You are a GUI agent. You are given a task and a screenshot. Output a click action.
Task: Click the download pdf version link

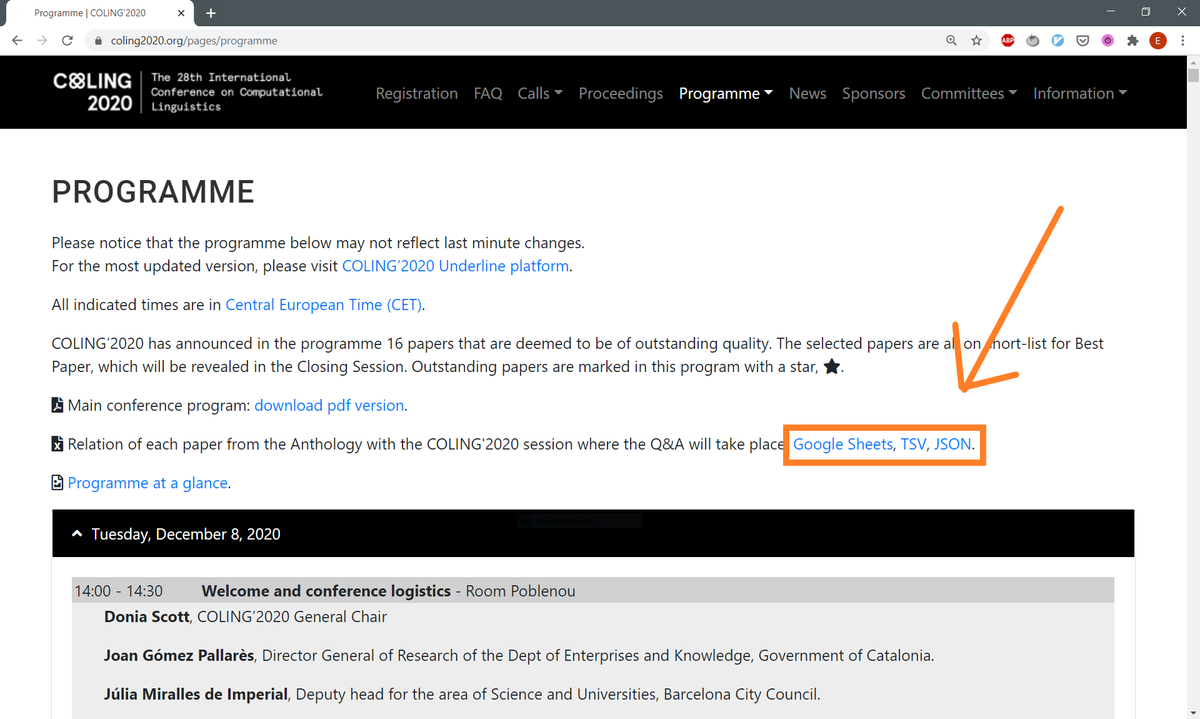click(329, 405)
